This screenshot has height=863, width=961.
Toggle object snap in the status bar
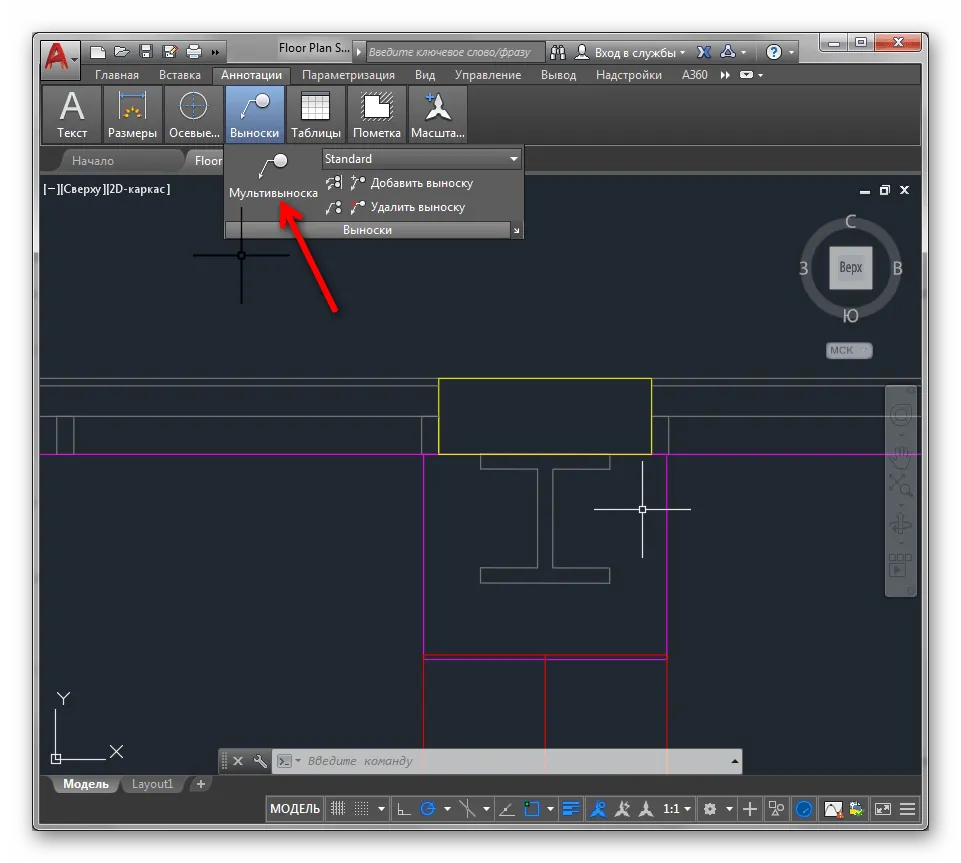tap(531, 809)
